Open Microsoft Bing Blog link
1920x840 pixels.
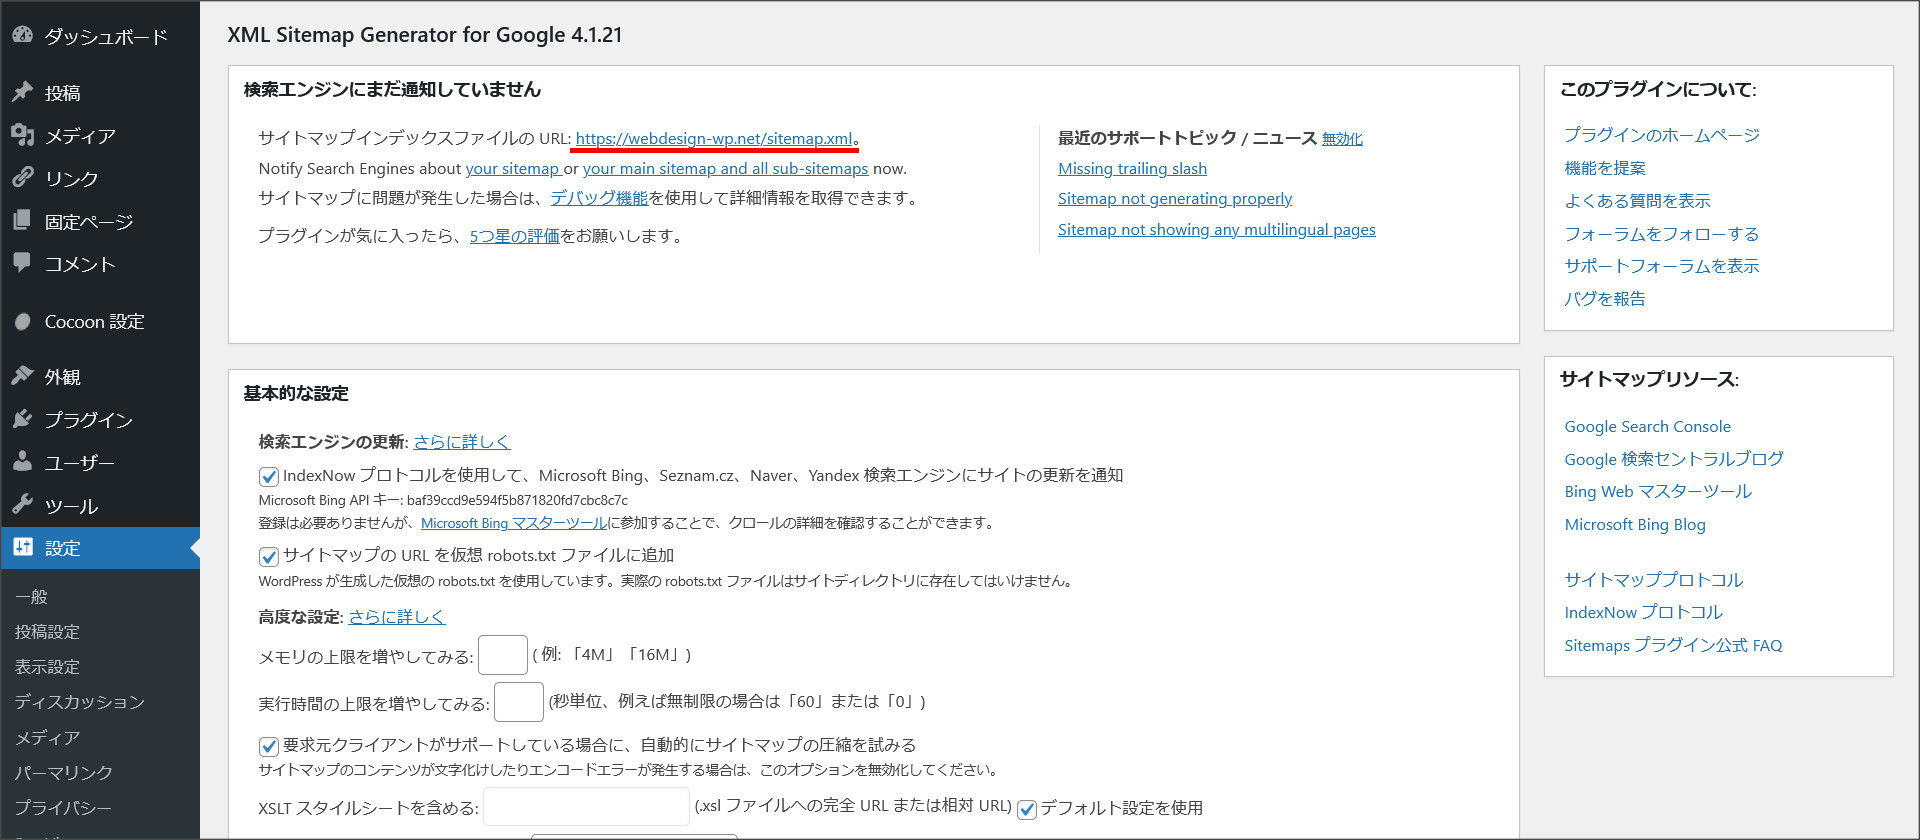click(1634, 525)
